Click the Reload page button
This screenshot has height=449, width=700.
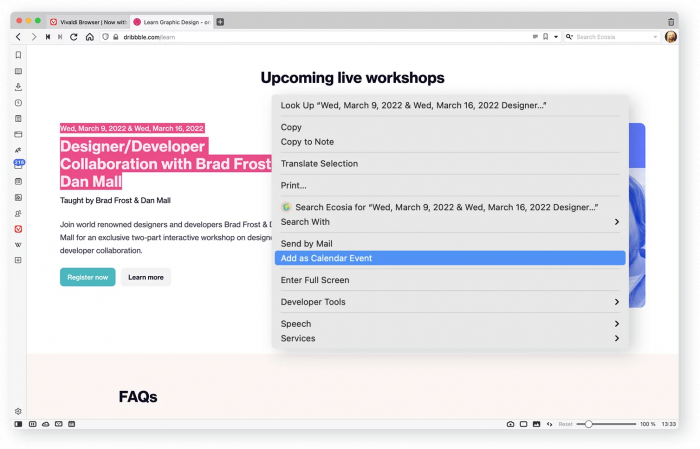point(74,36)
